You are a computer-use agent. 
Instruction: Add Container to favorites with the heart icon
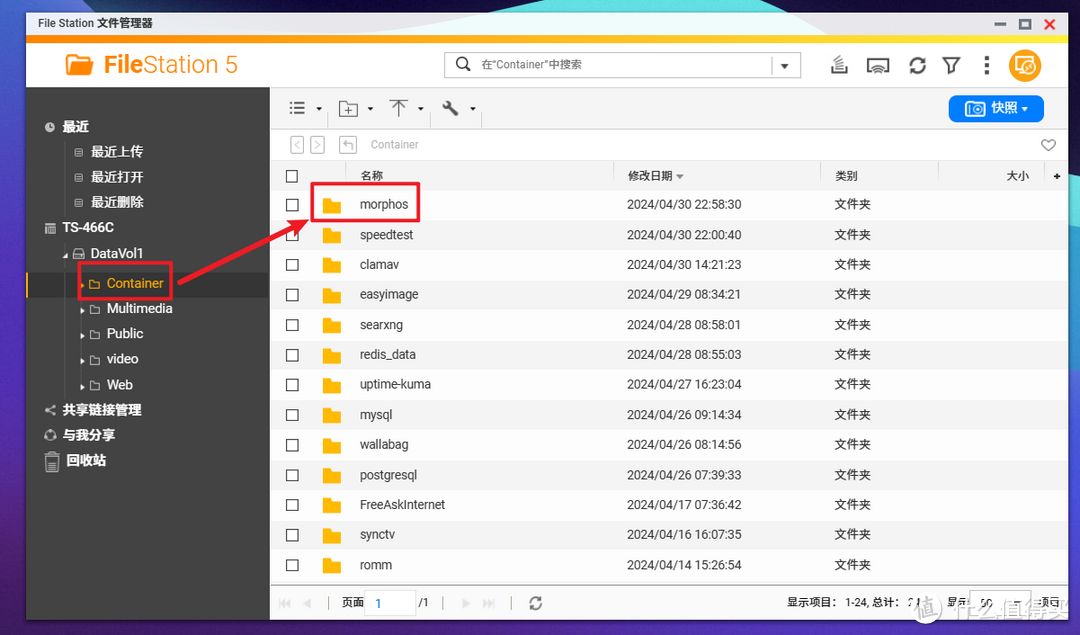click(1048, 145)
